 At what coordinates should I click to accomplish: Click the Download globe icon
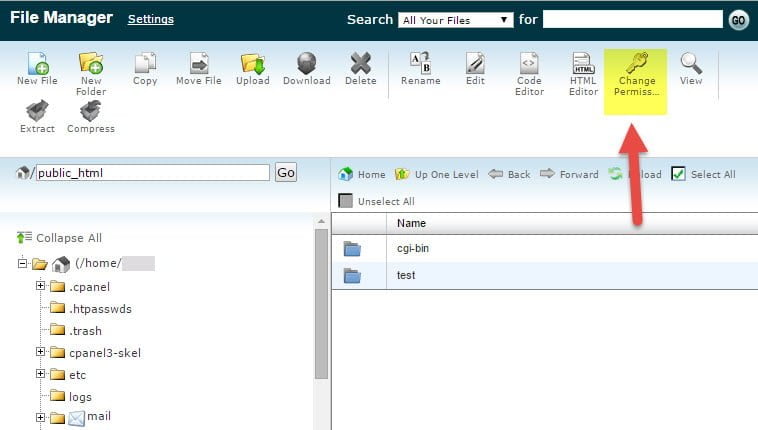(306, 65)
